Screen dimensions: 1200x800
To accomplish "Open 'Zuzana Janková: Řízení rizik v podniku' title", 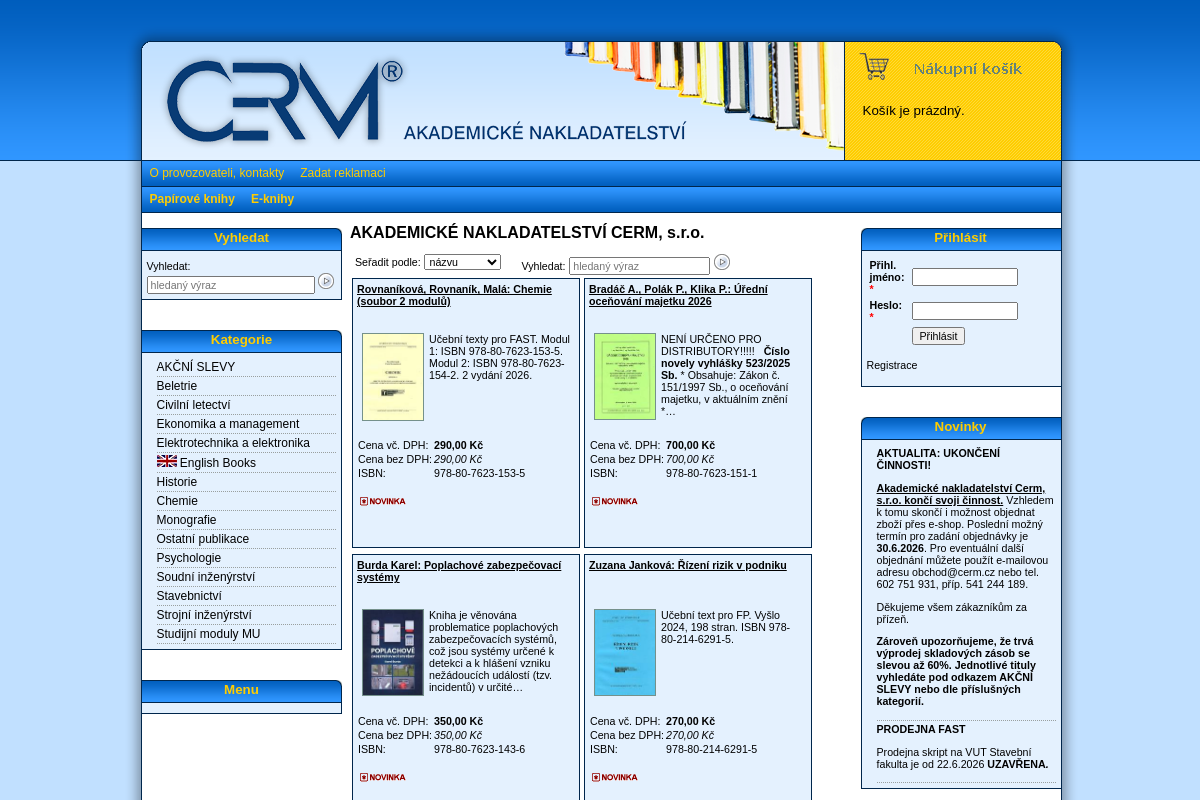I will tap(688, 565).
